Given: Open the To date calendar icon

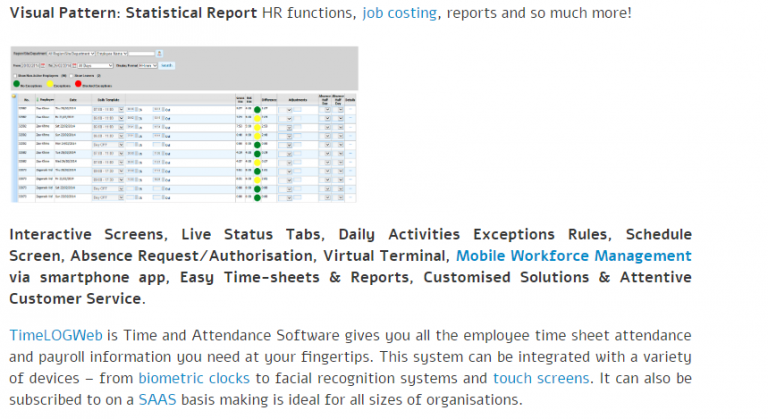Looking at the screenshot, I should click(x=75, y=65).
